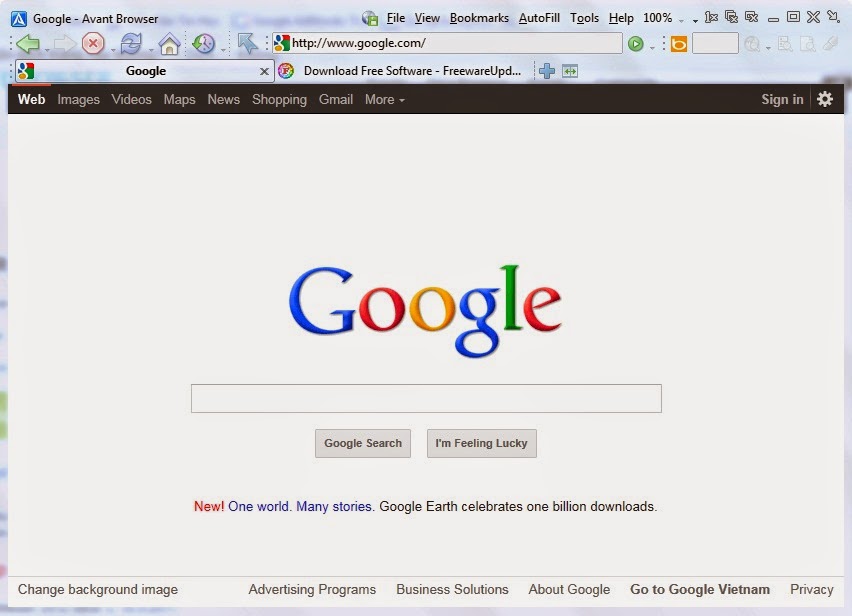Open News in the Google bar
Screen dimensions: 852x616
coord(223,99)
